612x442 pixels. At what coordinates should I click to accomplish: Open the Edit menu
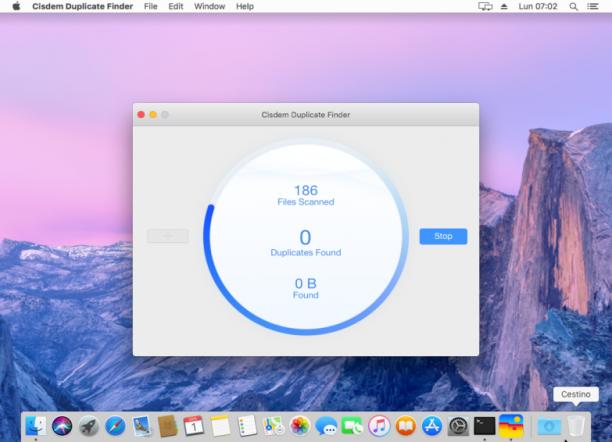pyautogui.click(x=176, y=6)
